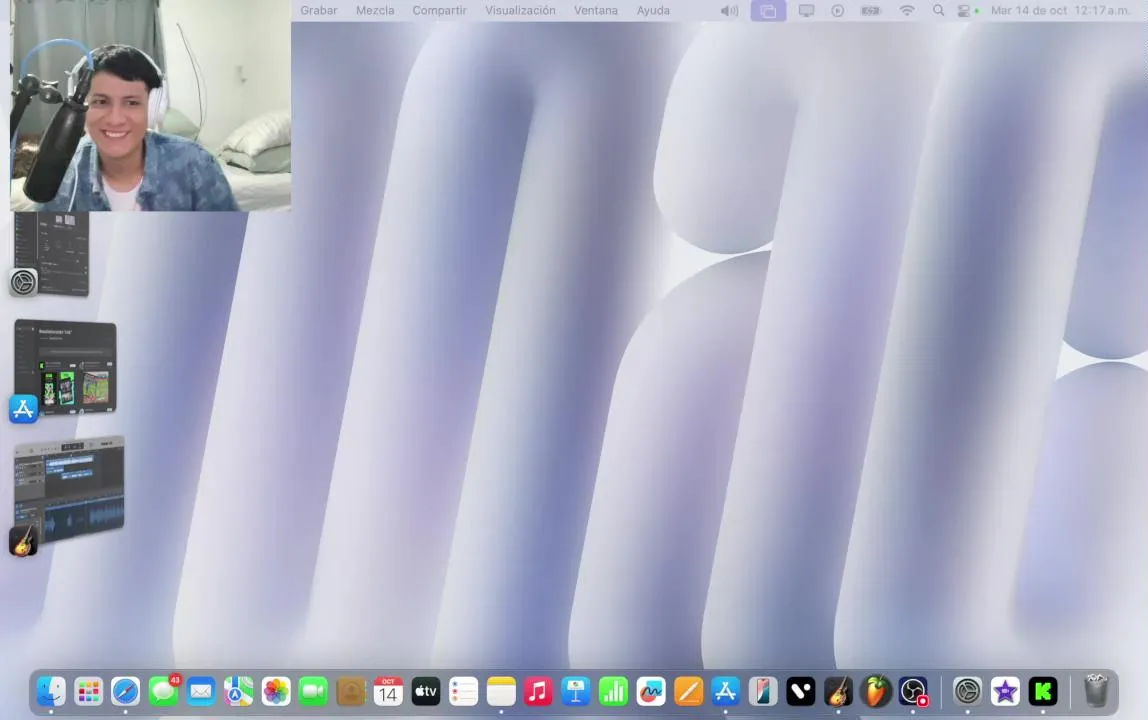The width and height of the screenshot is (1148, 720).
Task: Open Messages with 43 unread badge
Action: tap(163, 691)
